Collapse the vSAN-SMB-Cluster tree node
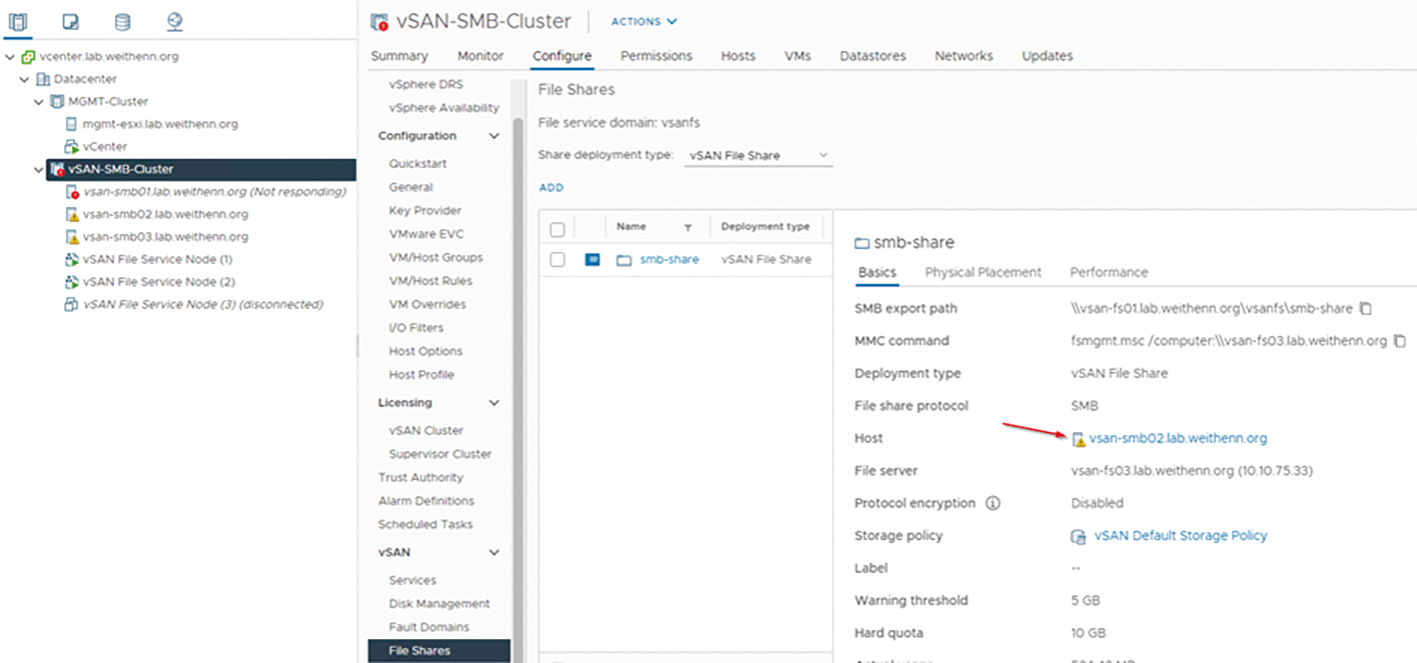The width and height of the screenshot is (1417, 663). (x=39, y=169)
